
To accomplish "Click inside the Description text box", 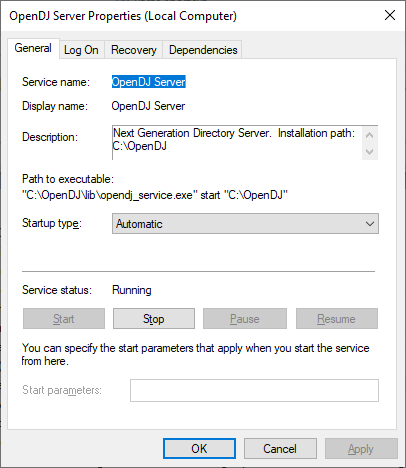I will coord(237,143).
